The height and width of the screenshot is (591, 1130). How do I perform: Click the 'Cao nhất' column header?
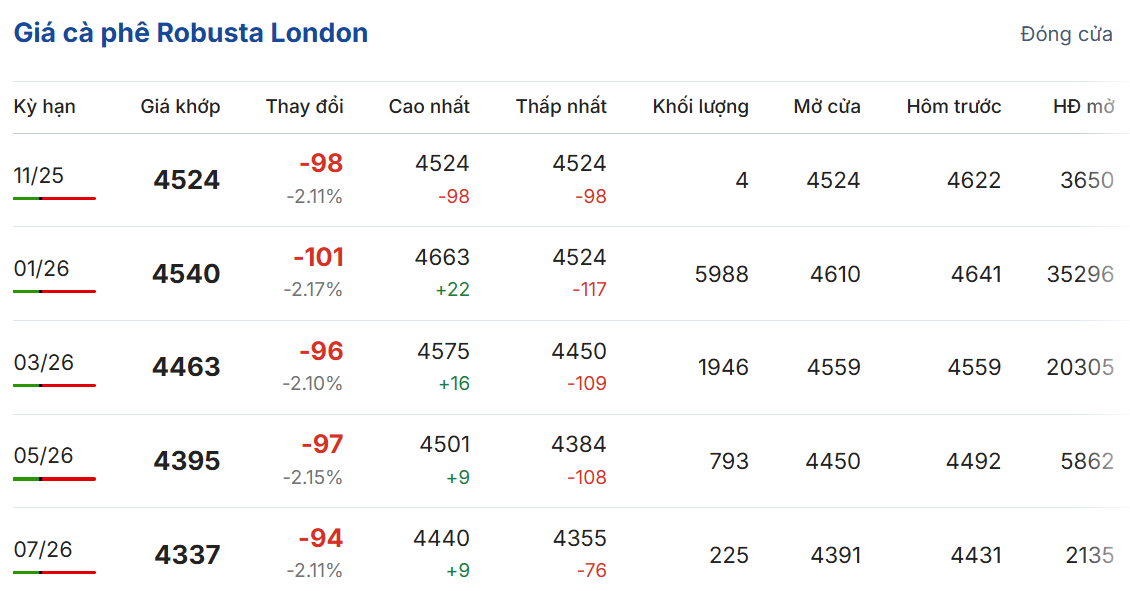[429, 107]
